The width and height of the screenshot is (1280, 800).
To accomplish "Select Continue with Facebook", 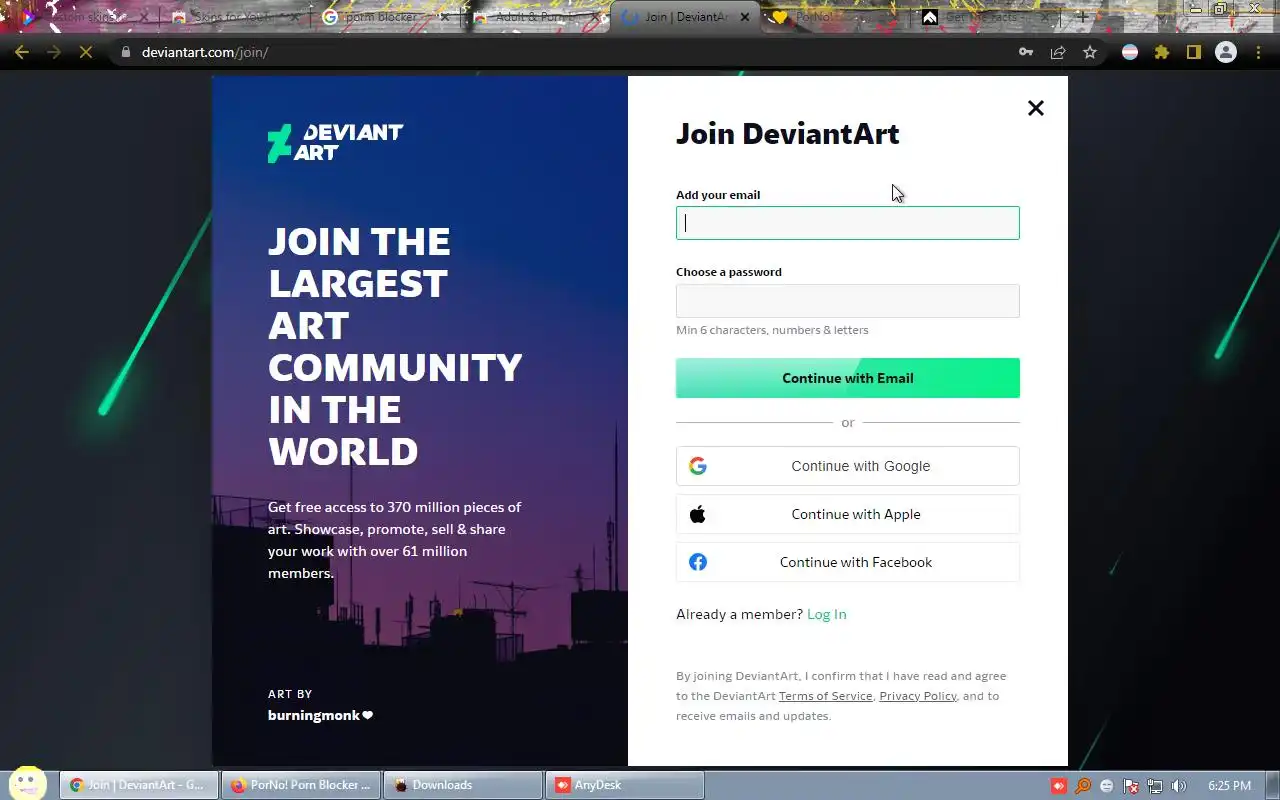I will click(x=848, y=562).
